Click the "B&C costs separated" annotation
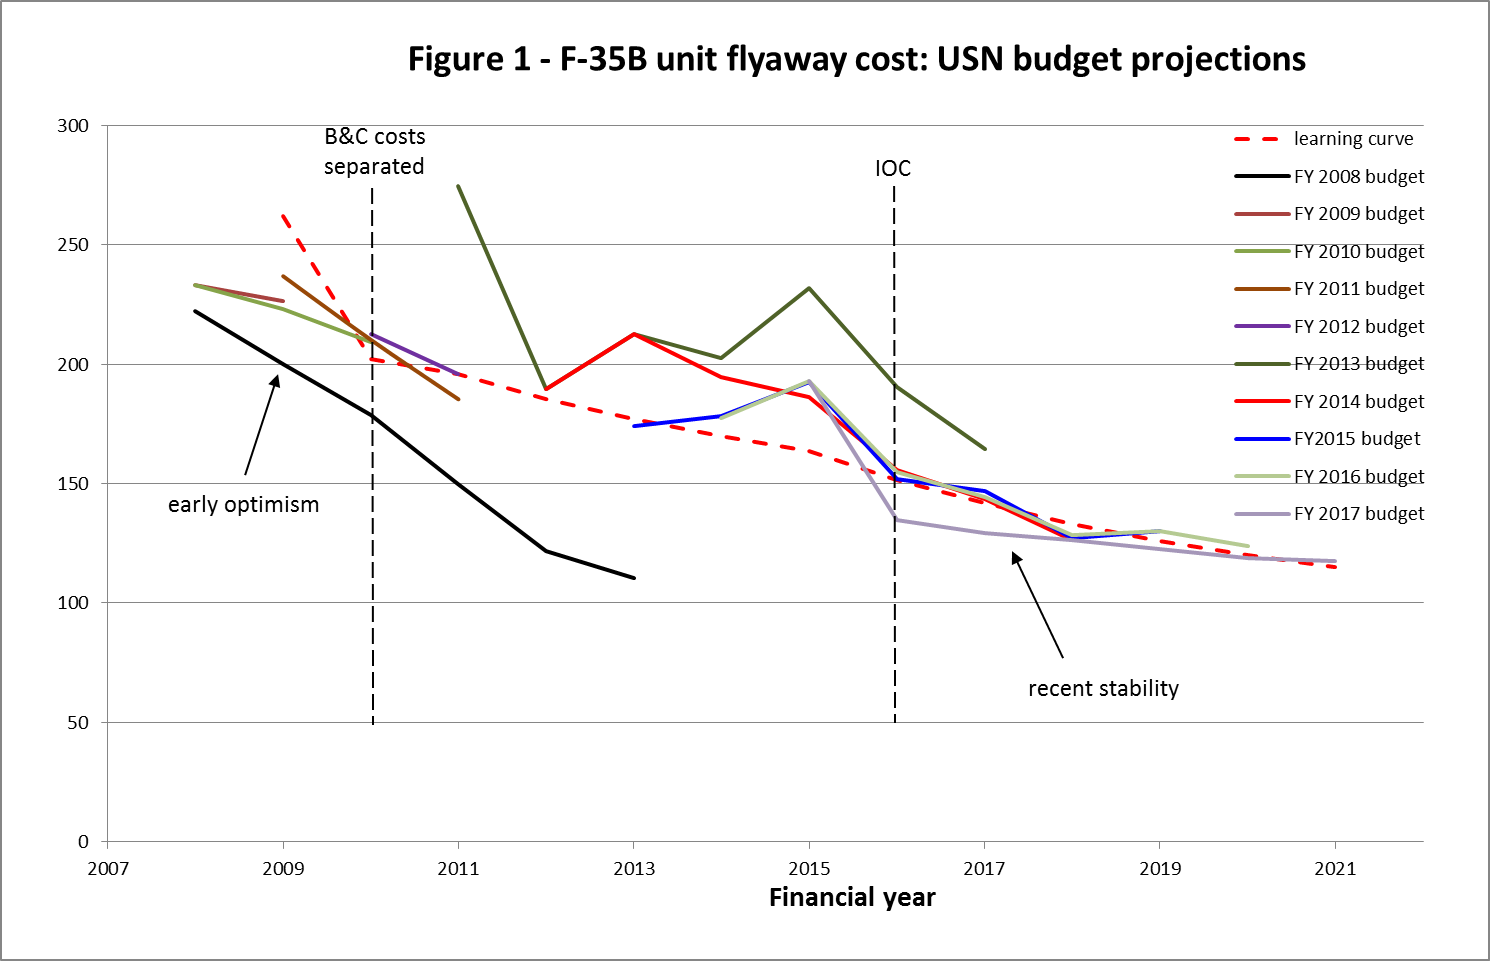Screen dimensions: 1490x961 pos(374,152)
